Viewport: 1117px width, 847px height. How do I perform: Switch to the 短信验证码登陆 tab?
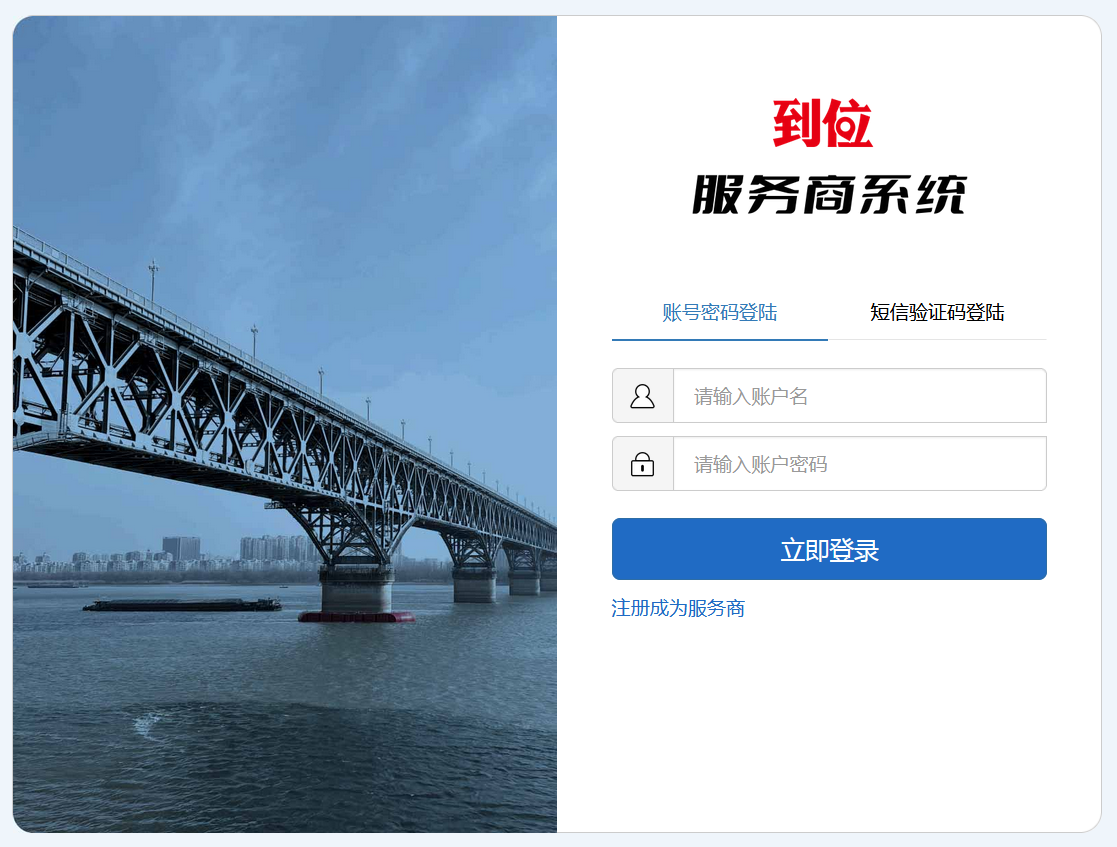pos(937,312)
